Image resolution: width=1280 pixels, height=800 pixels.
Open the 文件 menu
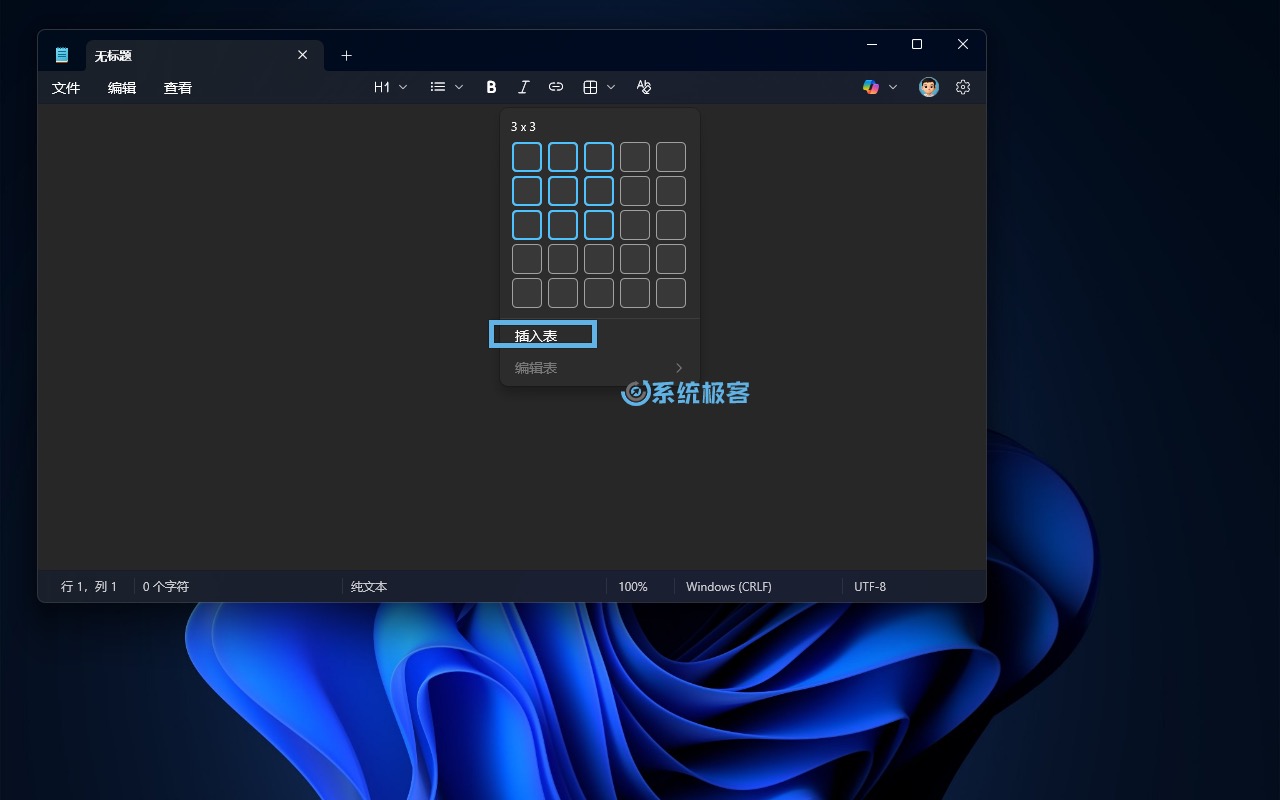coord(66,88)
